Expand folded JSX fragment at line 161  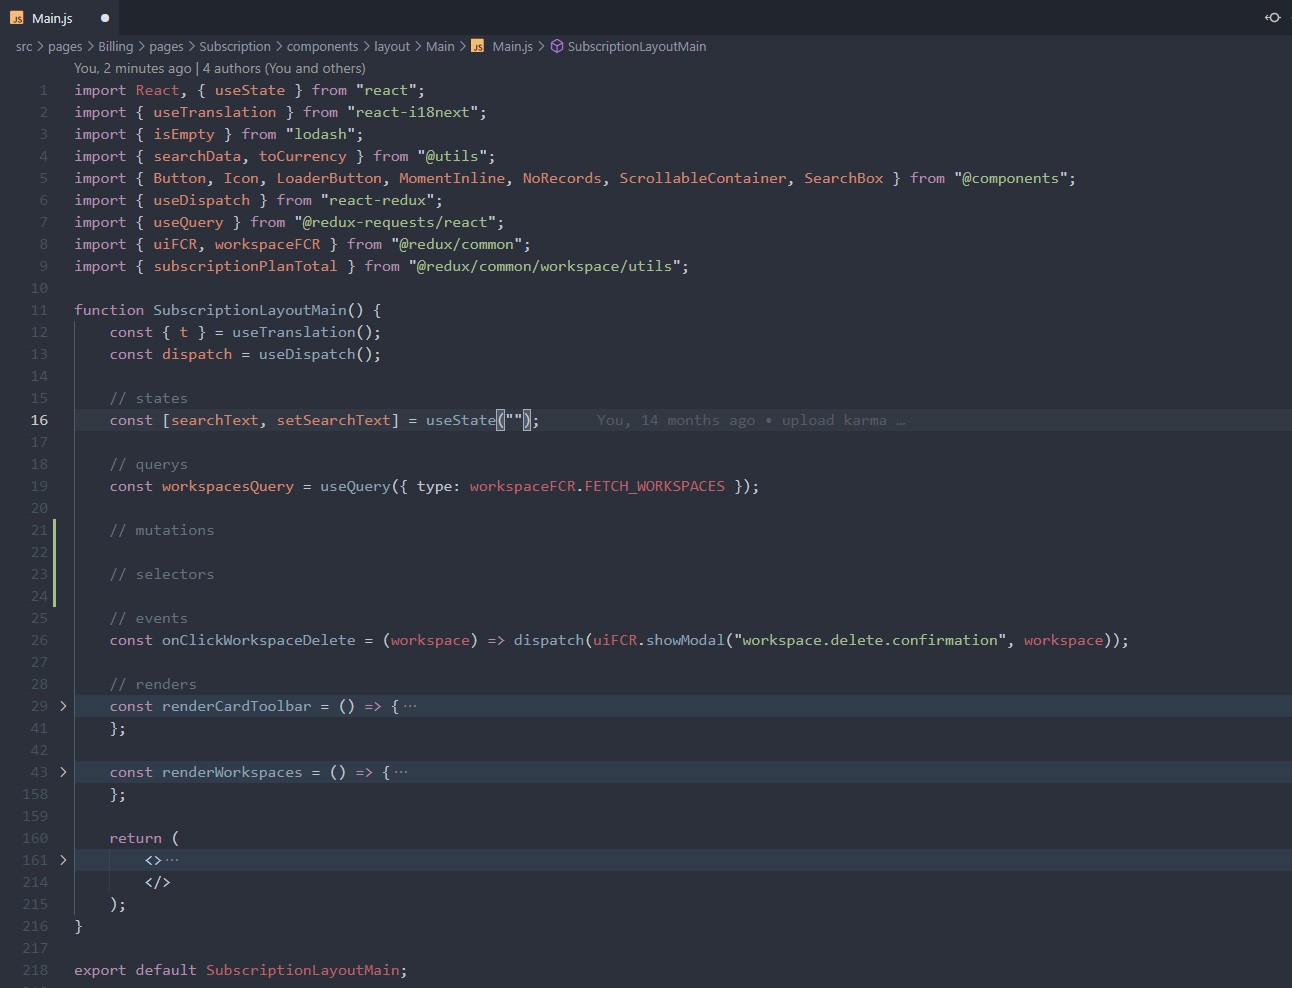click(63, 860)
